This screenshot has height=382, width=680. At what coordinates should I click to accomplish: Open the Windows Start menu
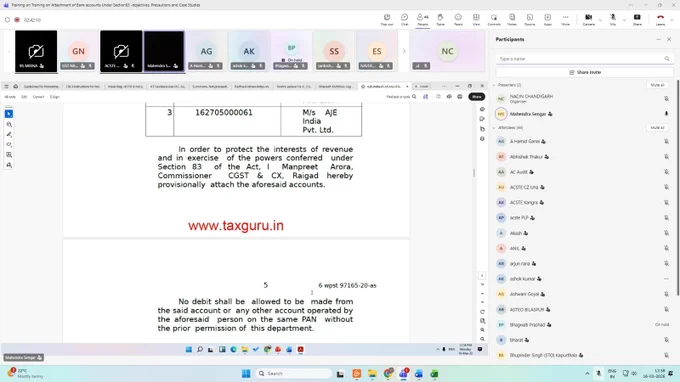point(246,373)
